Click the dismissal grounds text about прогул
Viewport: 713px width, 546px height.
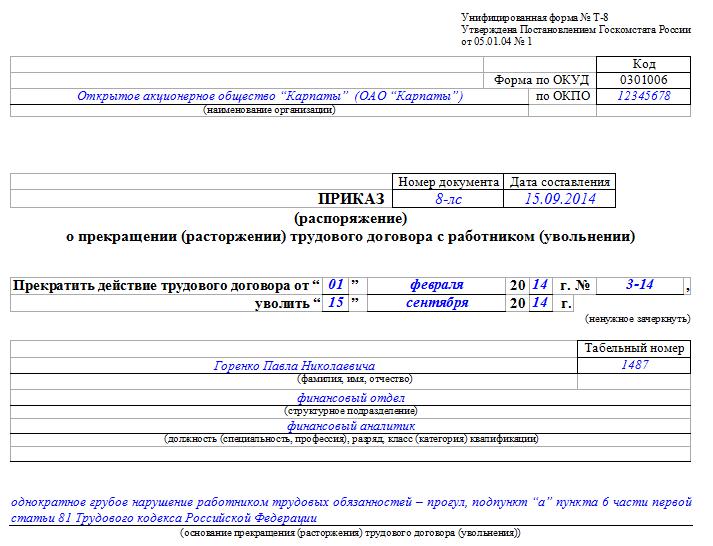[350, 509]
